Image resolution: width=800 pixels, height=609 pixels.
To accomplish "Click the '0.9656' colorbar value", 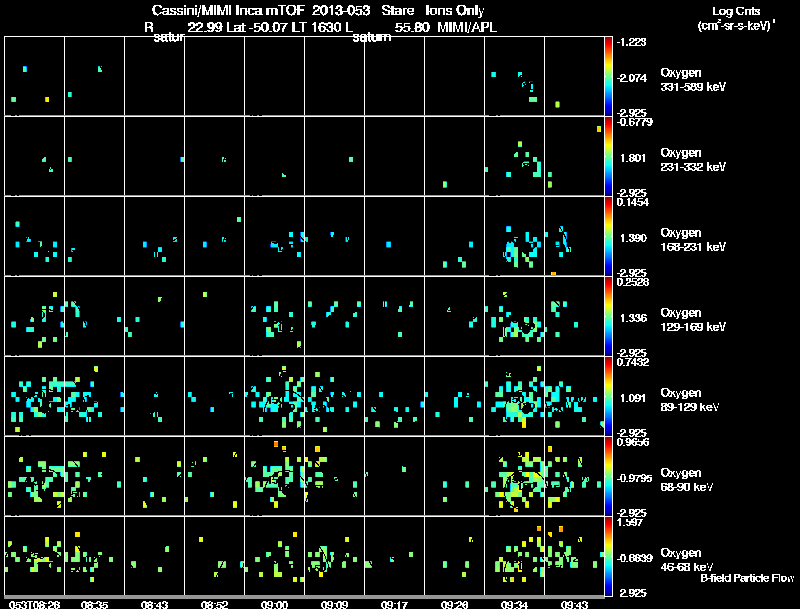I will (x=633, y=442).
